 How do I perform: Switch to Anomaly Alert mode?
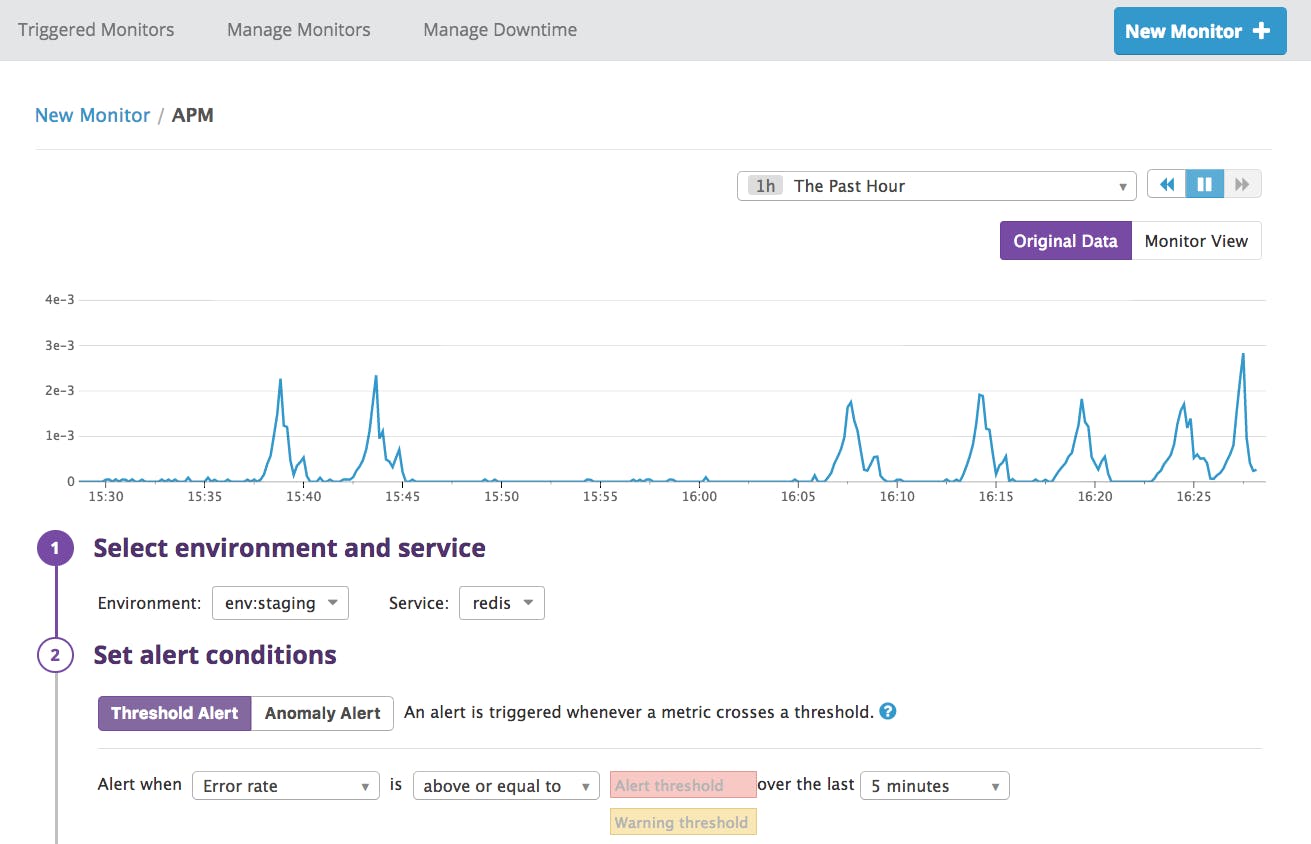click(x=322, y=713)
